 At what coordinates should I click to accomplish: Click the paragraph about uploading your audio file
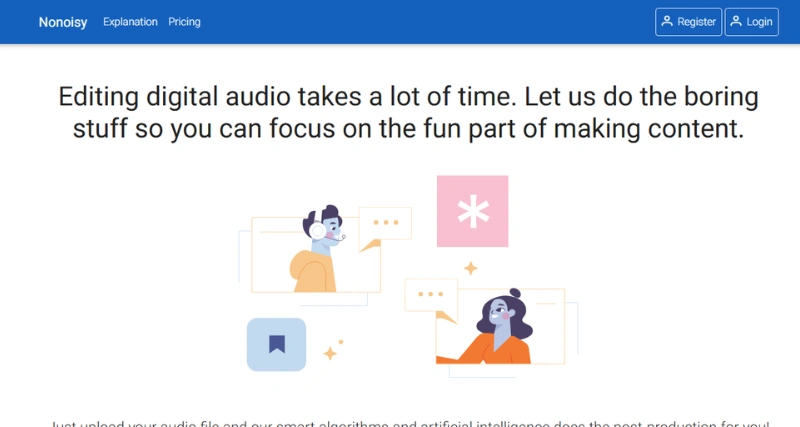click(x=408, y=421)
